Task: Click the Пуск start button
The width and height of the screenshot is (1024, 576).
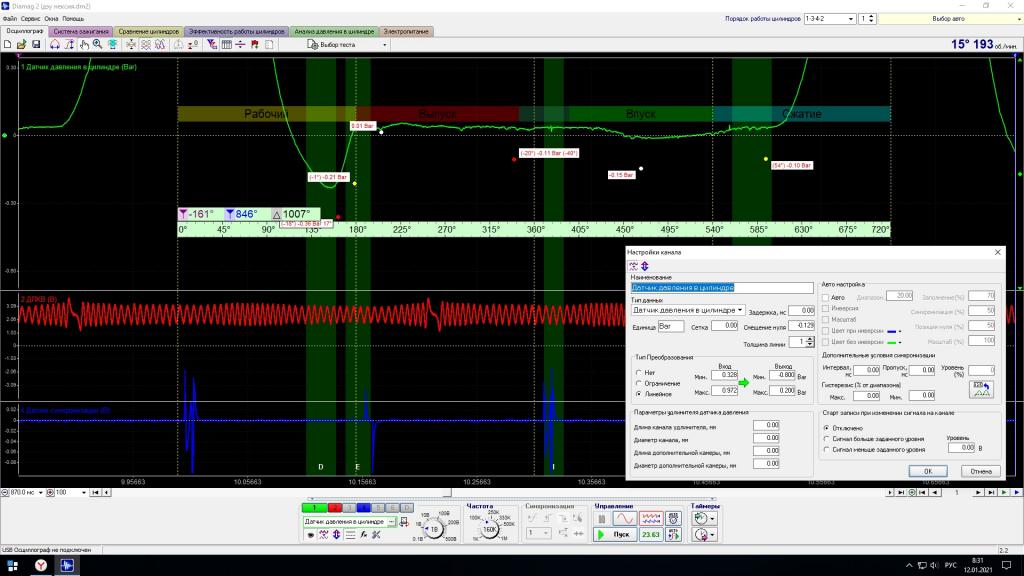Action: [614, 535]
